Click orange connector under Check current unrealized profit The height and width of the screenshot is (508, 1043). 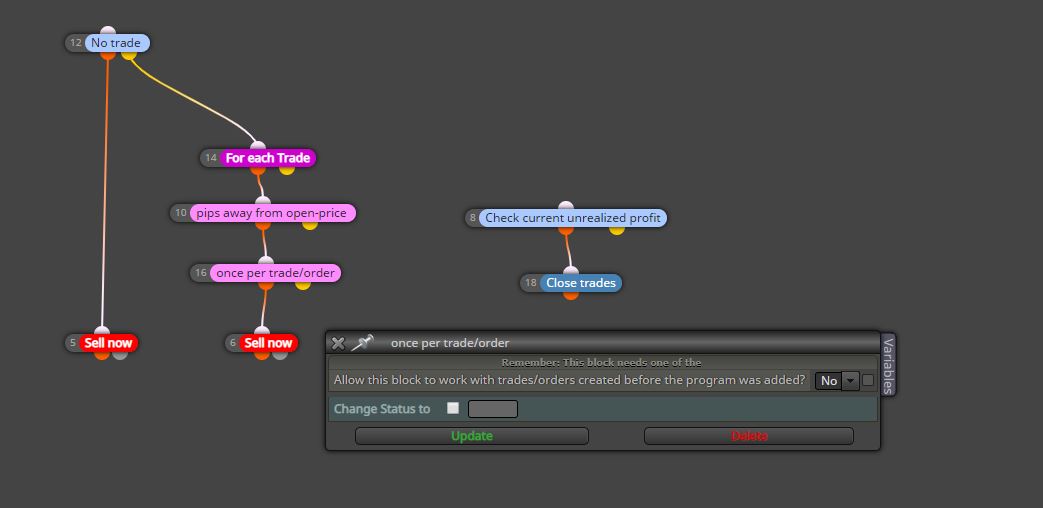tap(565, 230)
